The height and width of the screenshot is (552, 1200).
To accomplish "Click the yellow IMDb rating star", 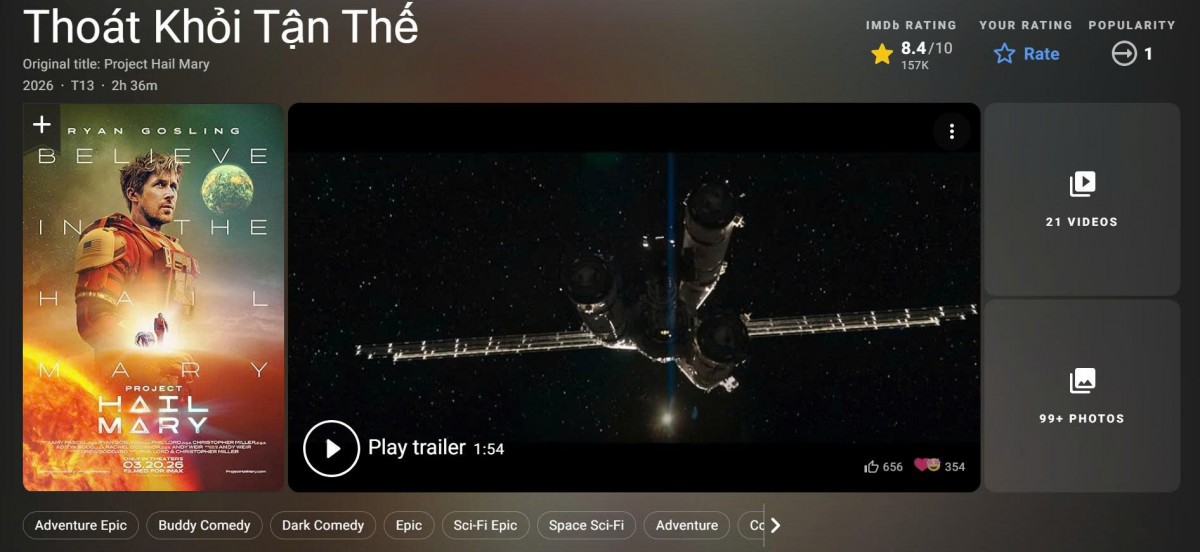I will coord(882,54).
